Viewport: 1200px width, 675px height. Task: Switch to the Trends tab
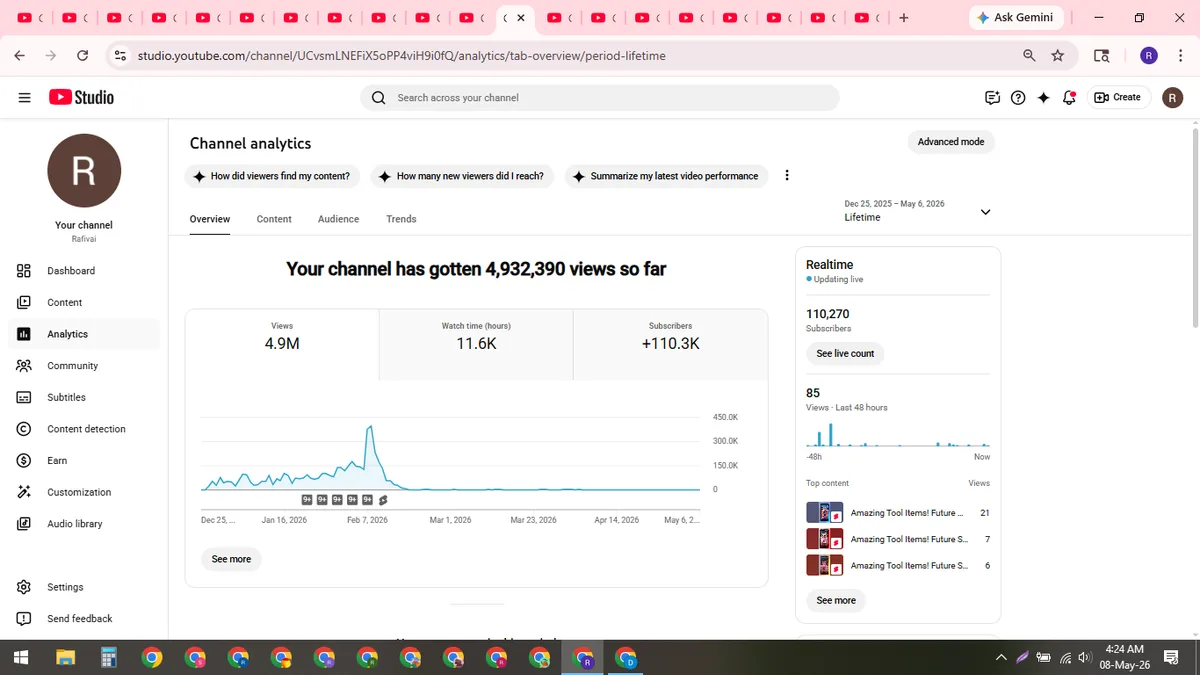401,219
